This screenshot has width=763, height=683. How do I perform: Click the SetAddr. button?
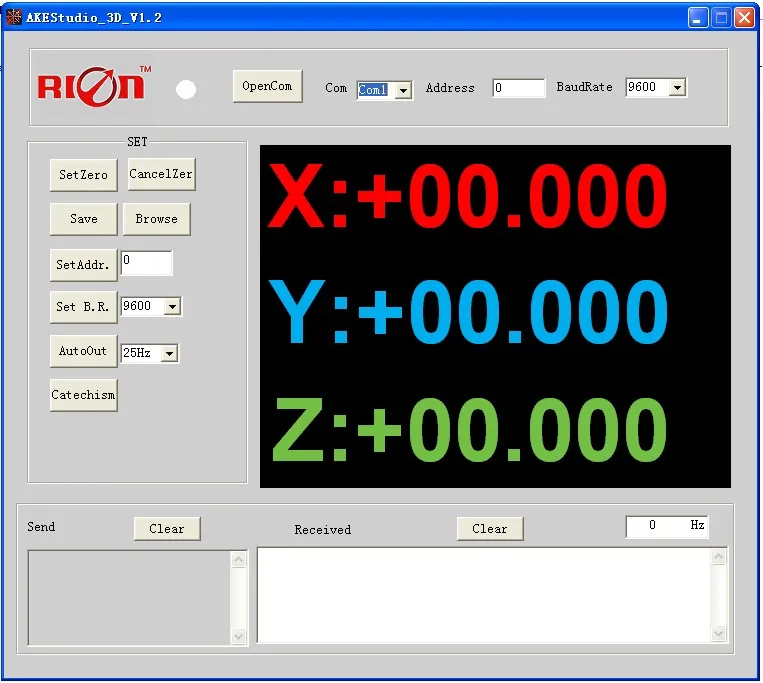pyautogui.click(x=84, y=265)
